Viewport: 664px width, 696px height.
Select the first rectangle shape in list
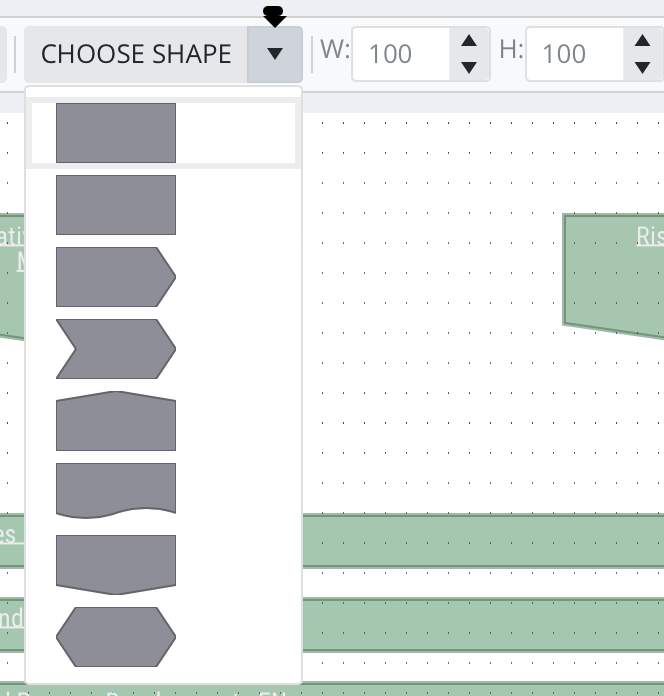pos(116,132)
